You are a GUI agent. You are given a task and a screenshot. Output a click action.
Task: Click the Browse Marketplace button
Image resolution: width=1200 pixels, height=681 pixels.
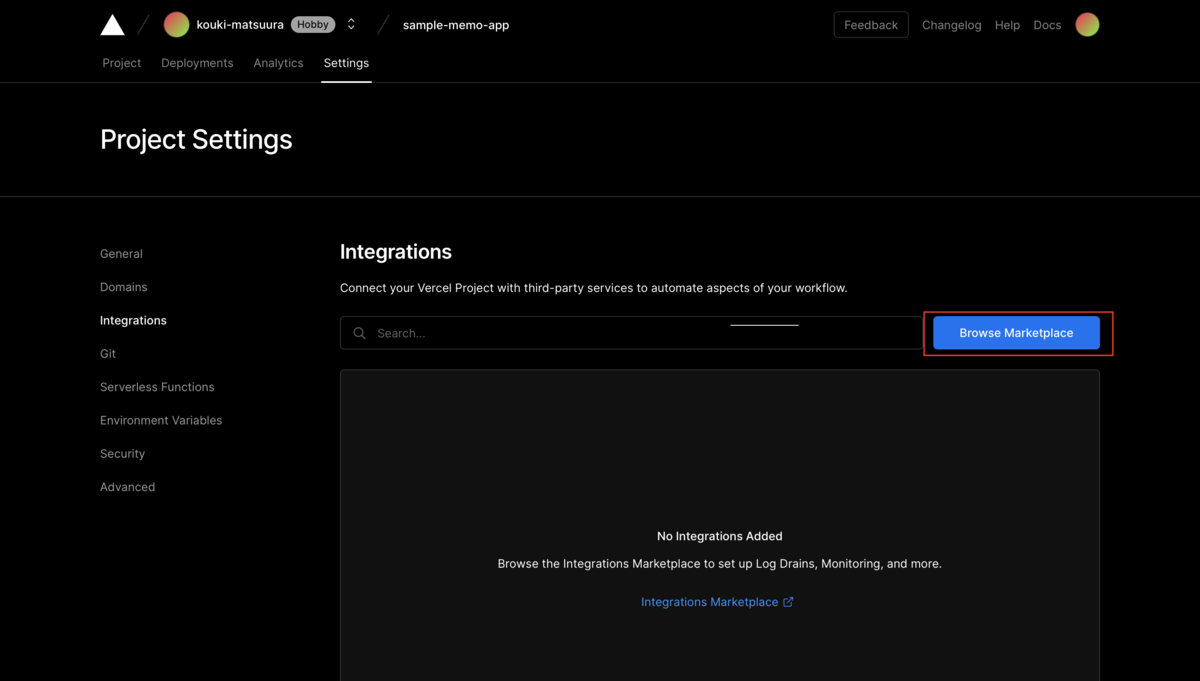[x=1016, y=333]
